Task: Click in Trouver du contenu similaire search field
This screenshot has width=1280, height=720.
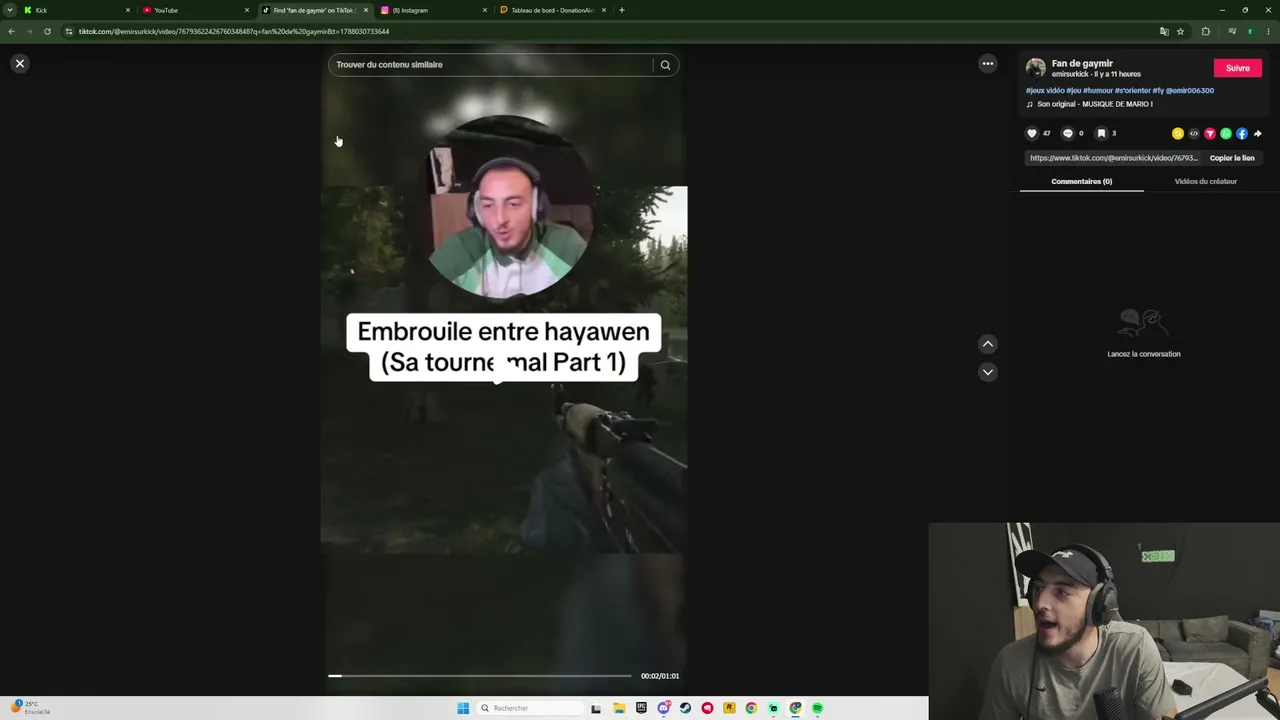Action: tap(490, 65)
